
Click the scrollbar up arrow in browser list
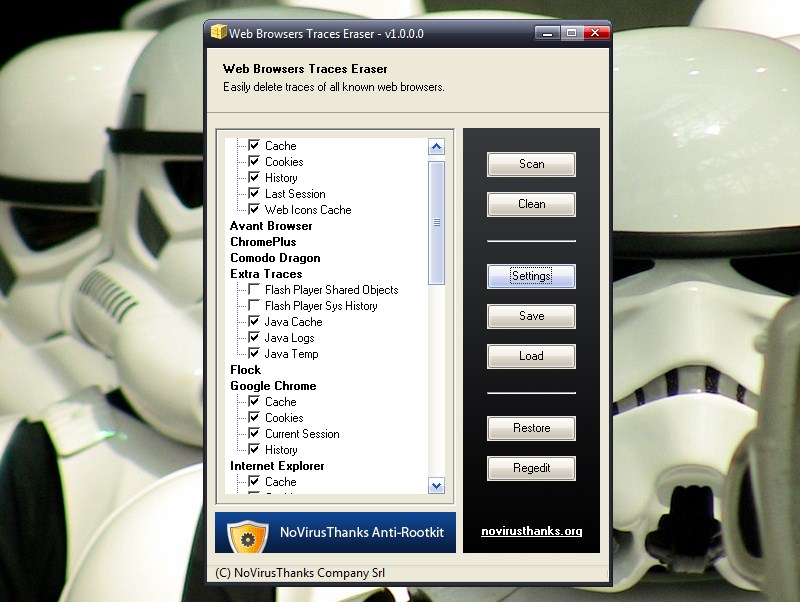(436, 147)
